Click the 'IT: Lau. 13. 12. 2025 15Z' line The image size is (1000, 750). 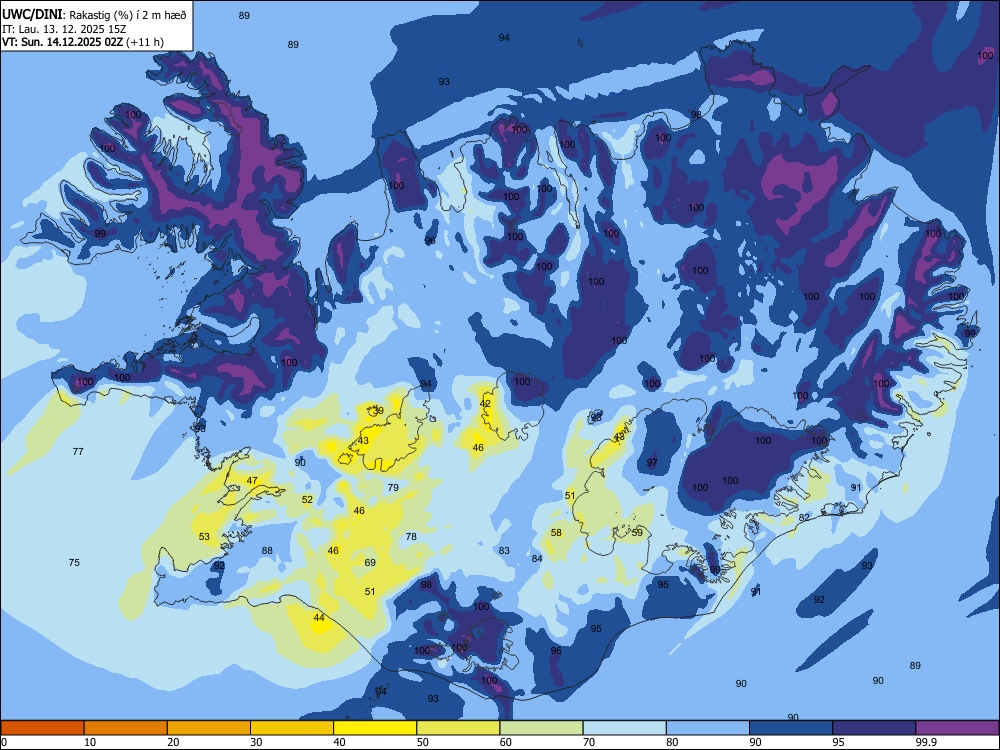[66, 29]
